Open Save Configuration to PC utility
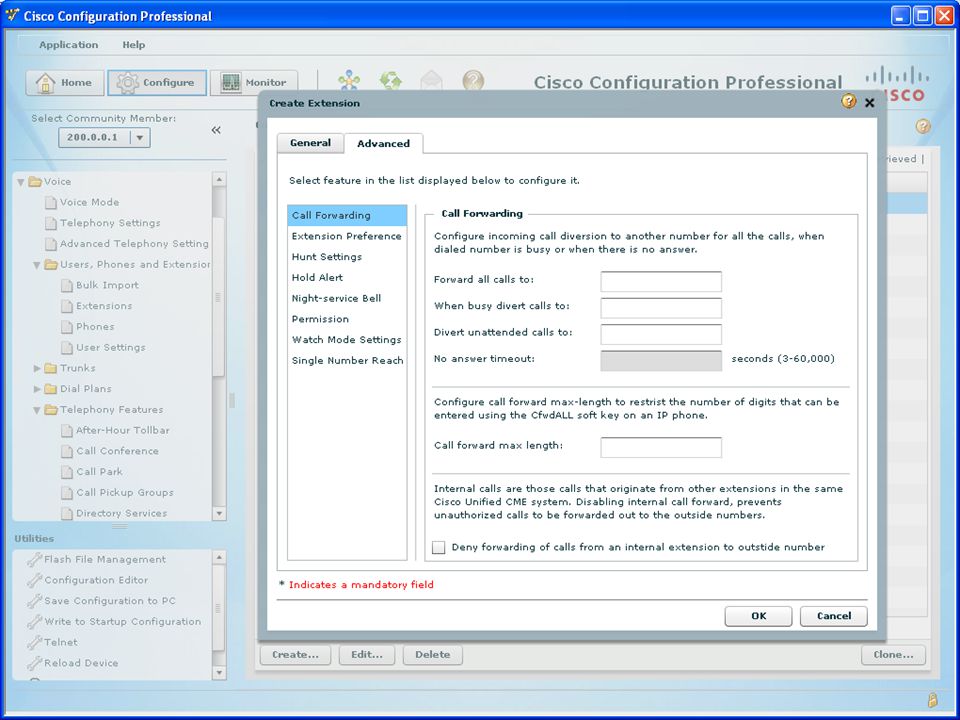The image size is (960, 720). 110,601
